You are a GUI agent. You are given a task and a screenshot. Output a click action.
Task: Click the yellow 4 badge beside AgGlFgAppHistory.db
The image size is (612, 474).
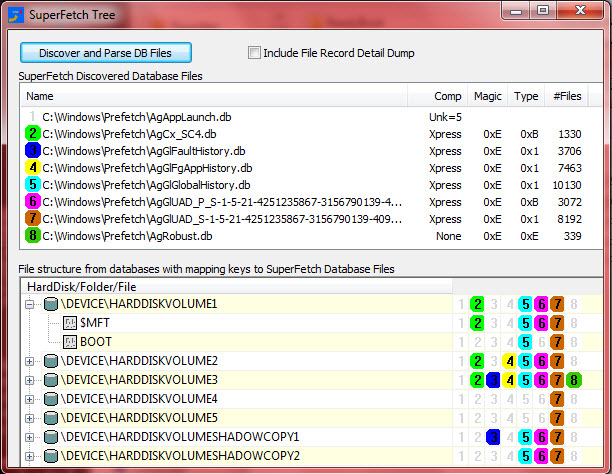click(33, 168)
